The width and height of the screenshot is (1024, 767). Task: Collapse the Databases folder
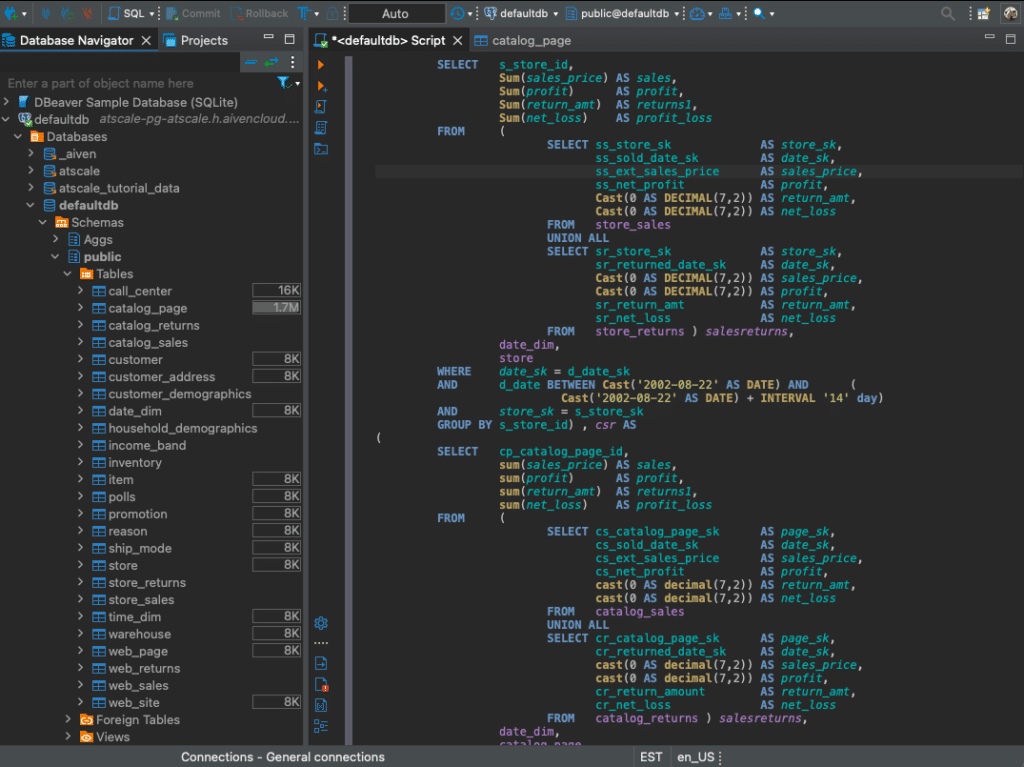pos(18,137)
